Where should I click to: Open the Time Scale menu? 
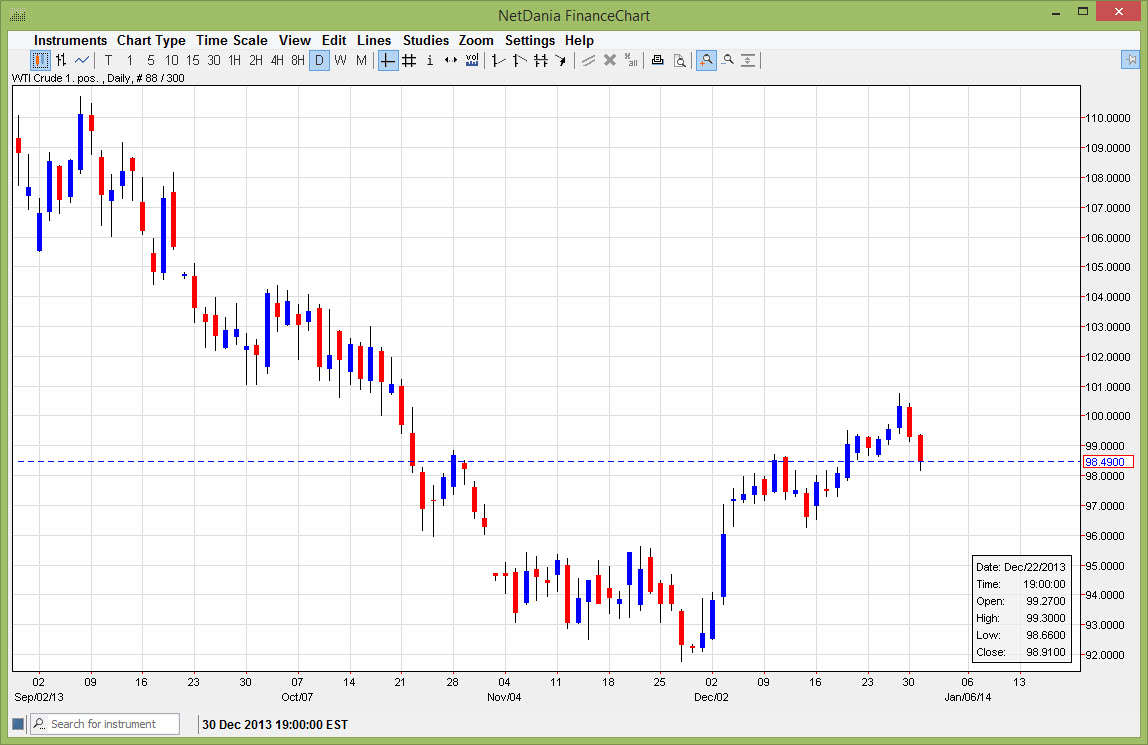click(231, 40)
